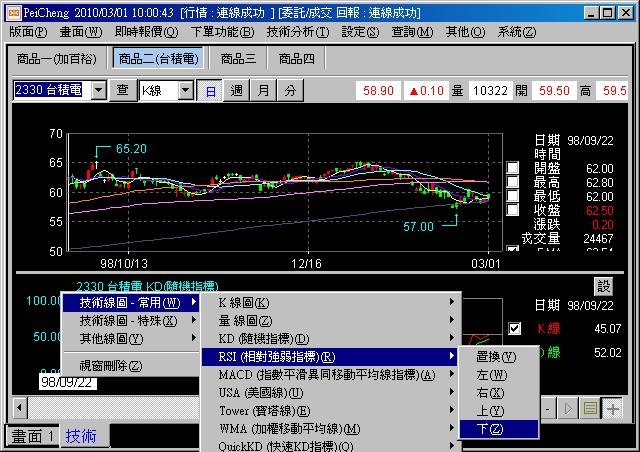Toggle the checkbox beside 開盤 value
The image size is (640, 452).
[x=513, y=168]
